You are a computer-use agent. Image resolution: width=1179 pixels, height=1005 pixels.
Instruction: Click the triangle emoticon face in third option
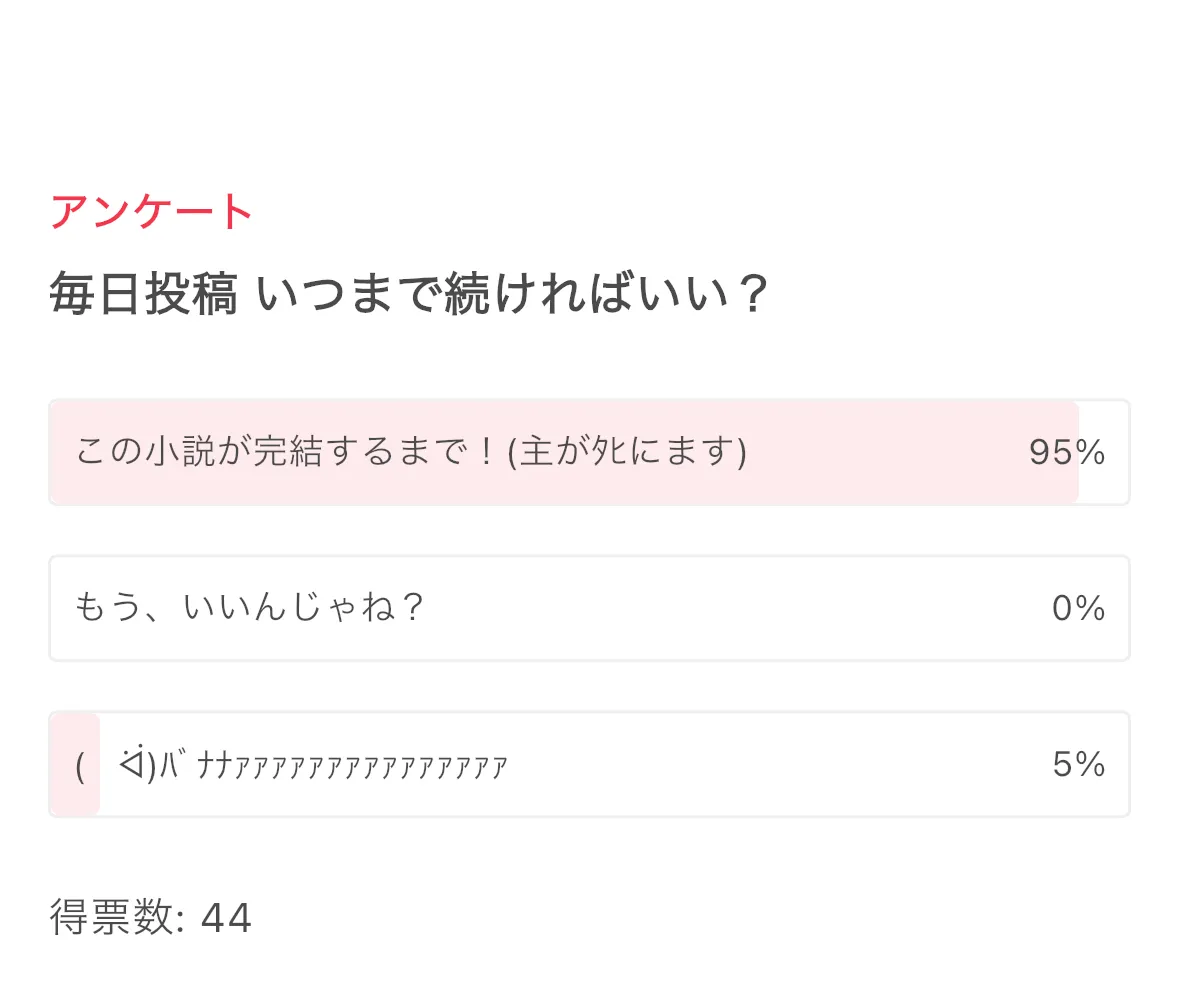[x=132, y=763]
